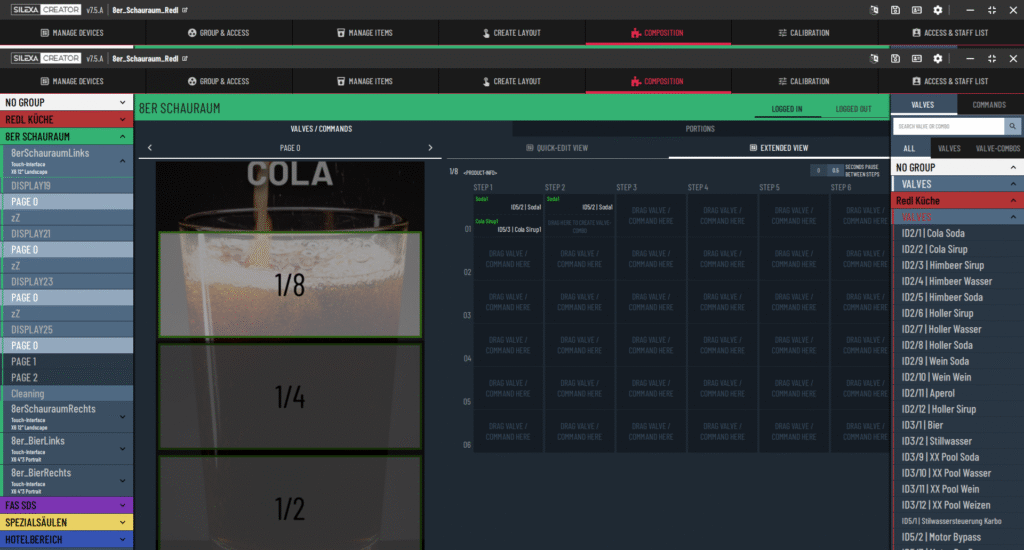The image size is (1024, 550).
Task: Select the 1/4 portion tile
Action: pyautogui.click(x=289, y=397)
